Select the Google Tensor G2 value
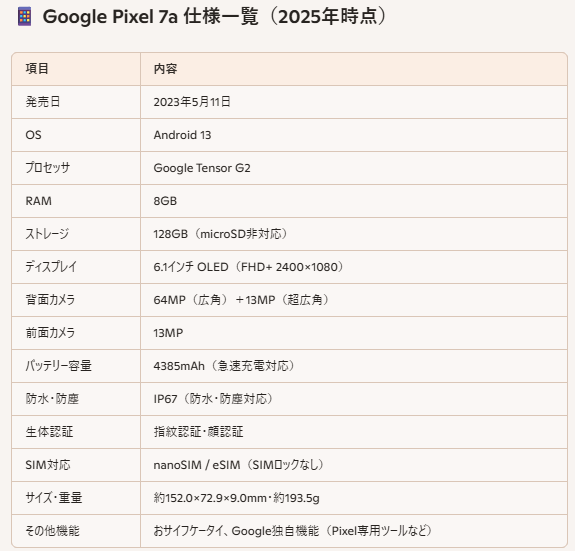Viewport: 575px width, 551px height. tap(202, 168)
